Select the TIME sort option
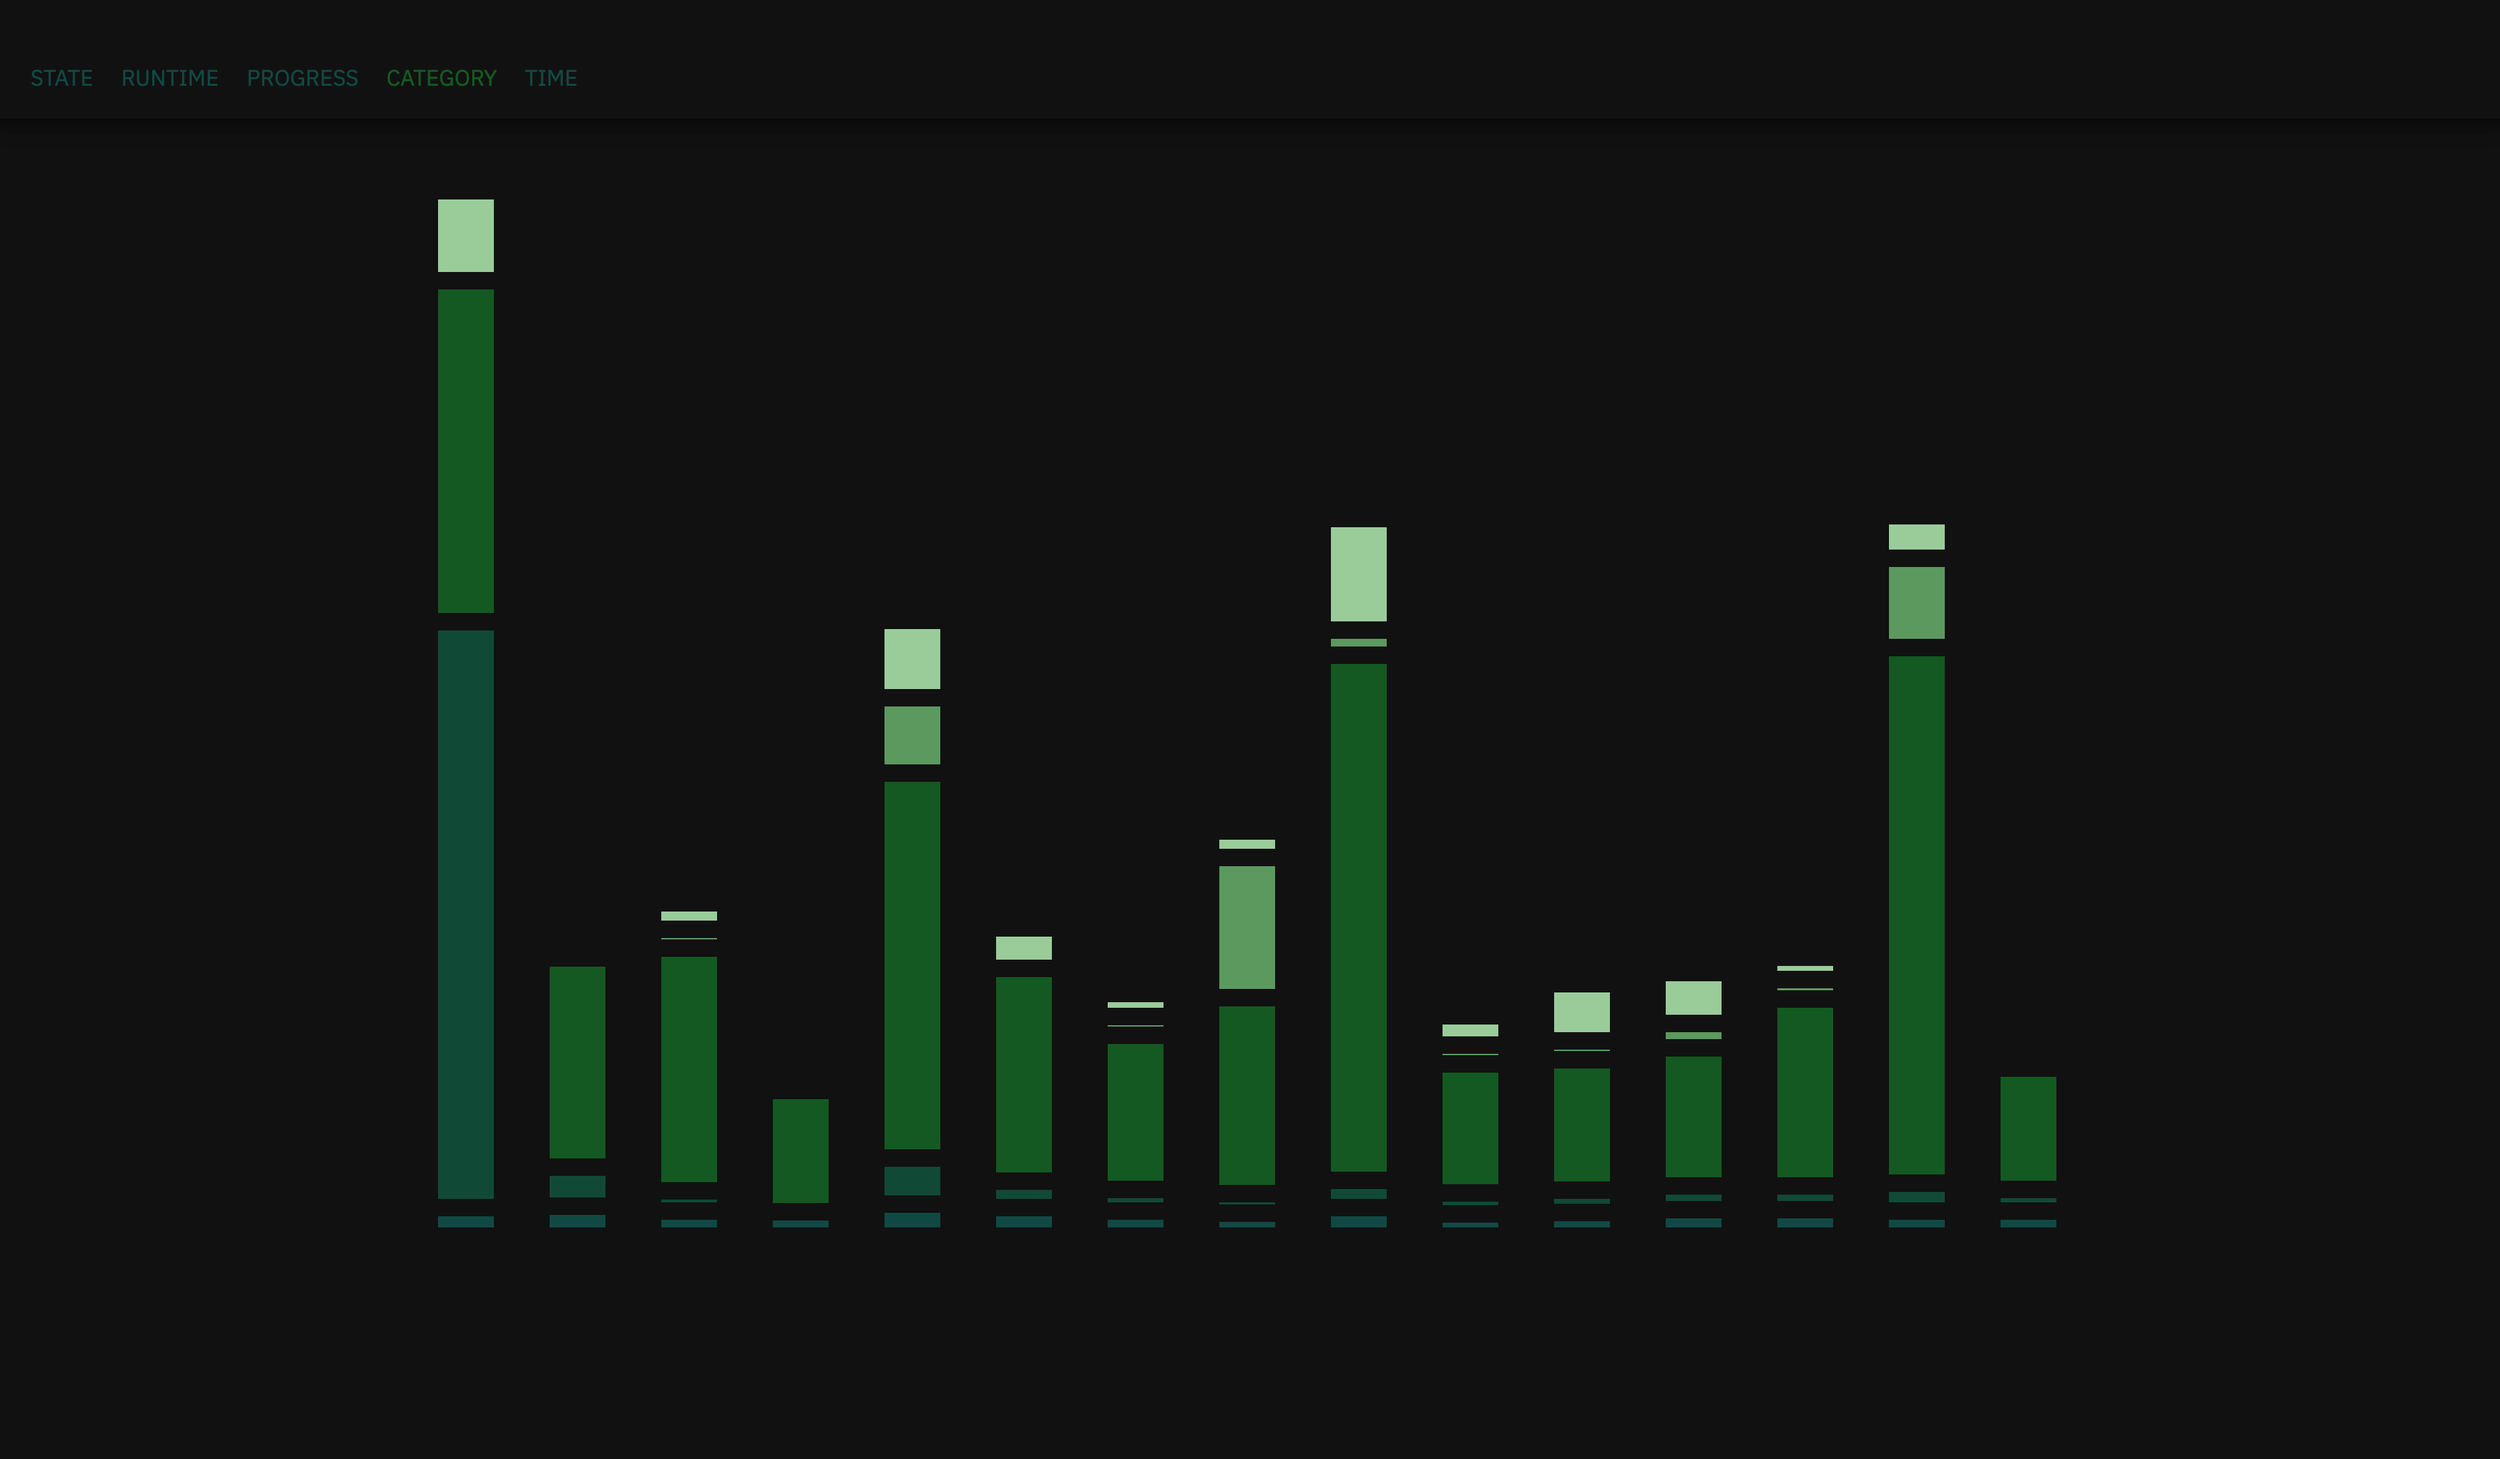 click(552, 78)
